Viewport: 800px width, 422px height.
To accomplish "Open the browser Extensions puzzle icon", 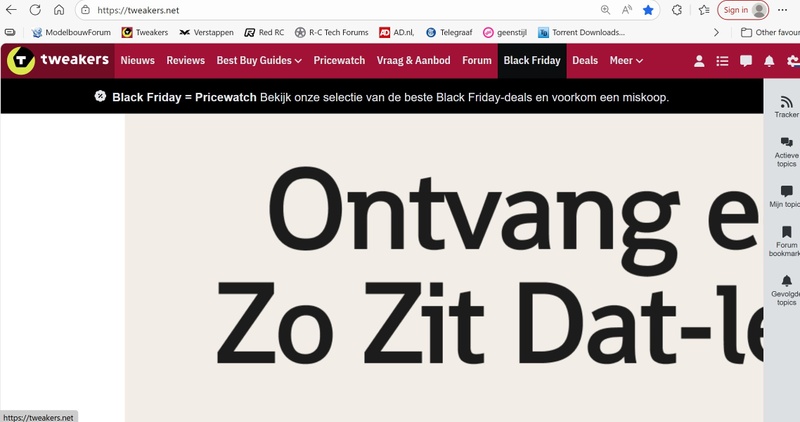I will click(x=677, y=10).
